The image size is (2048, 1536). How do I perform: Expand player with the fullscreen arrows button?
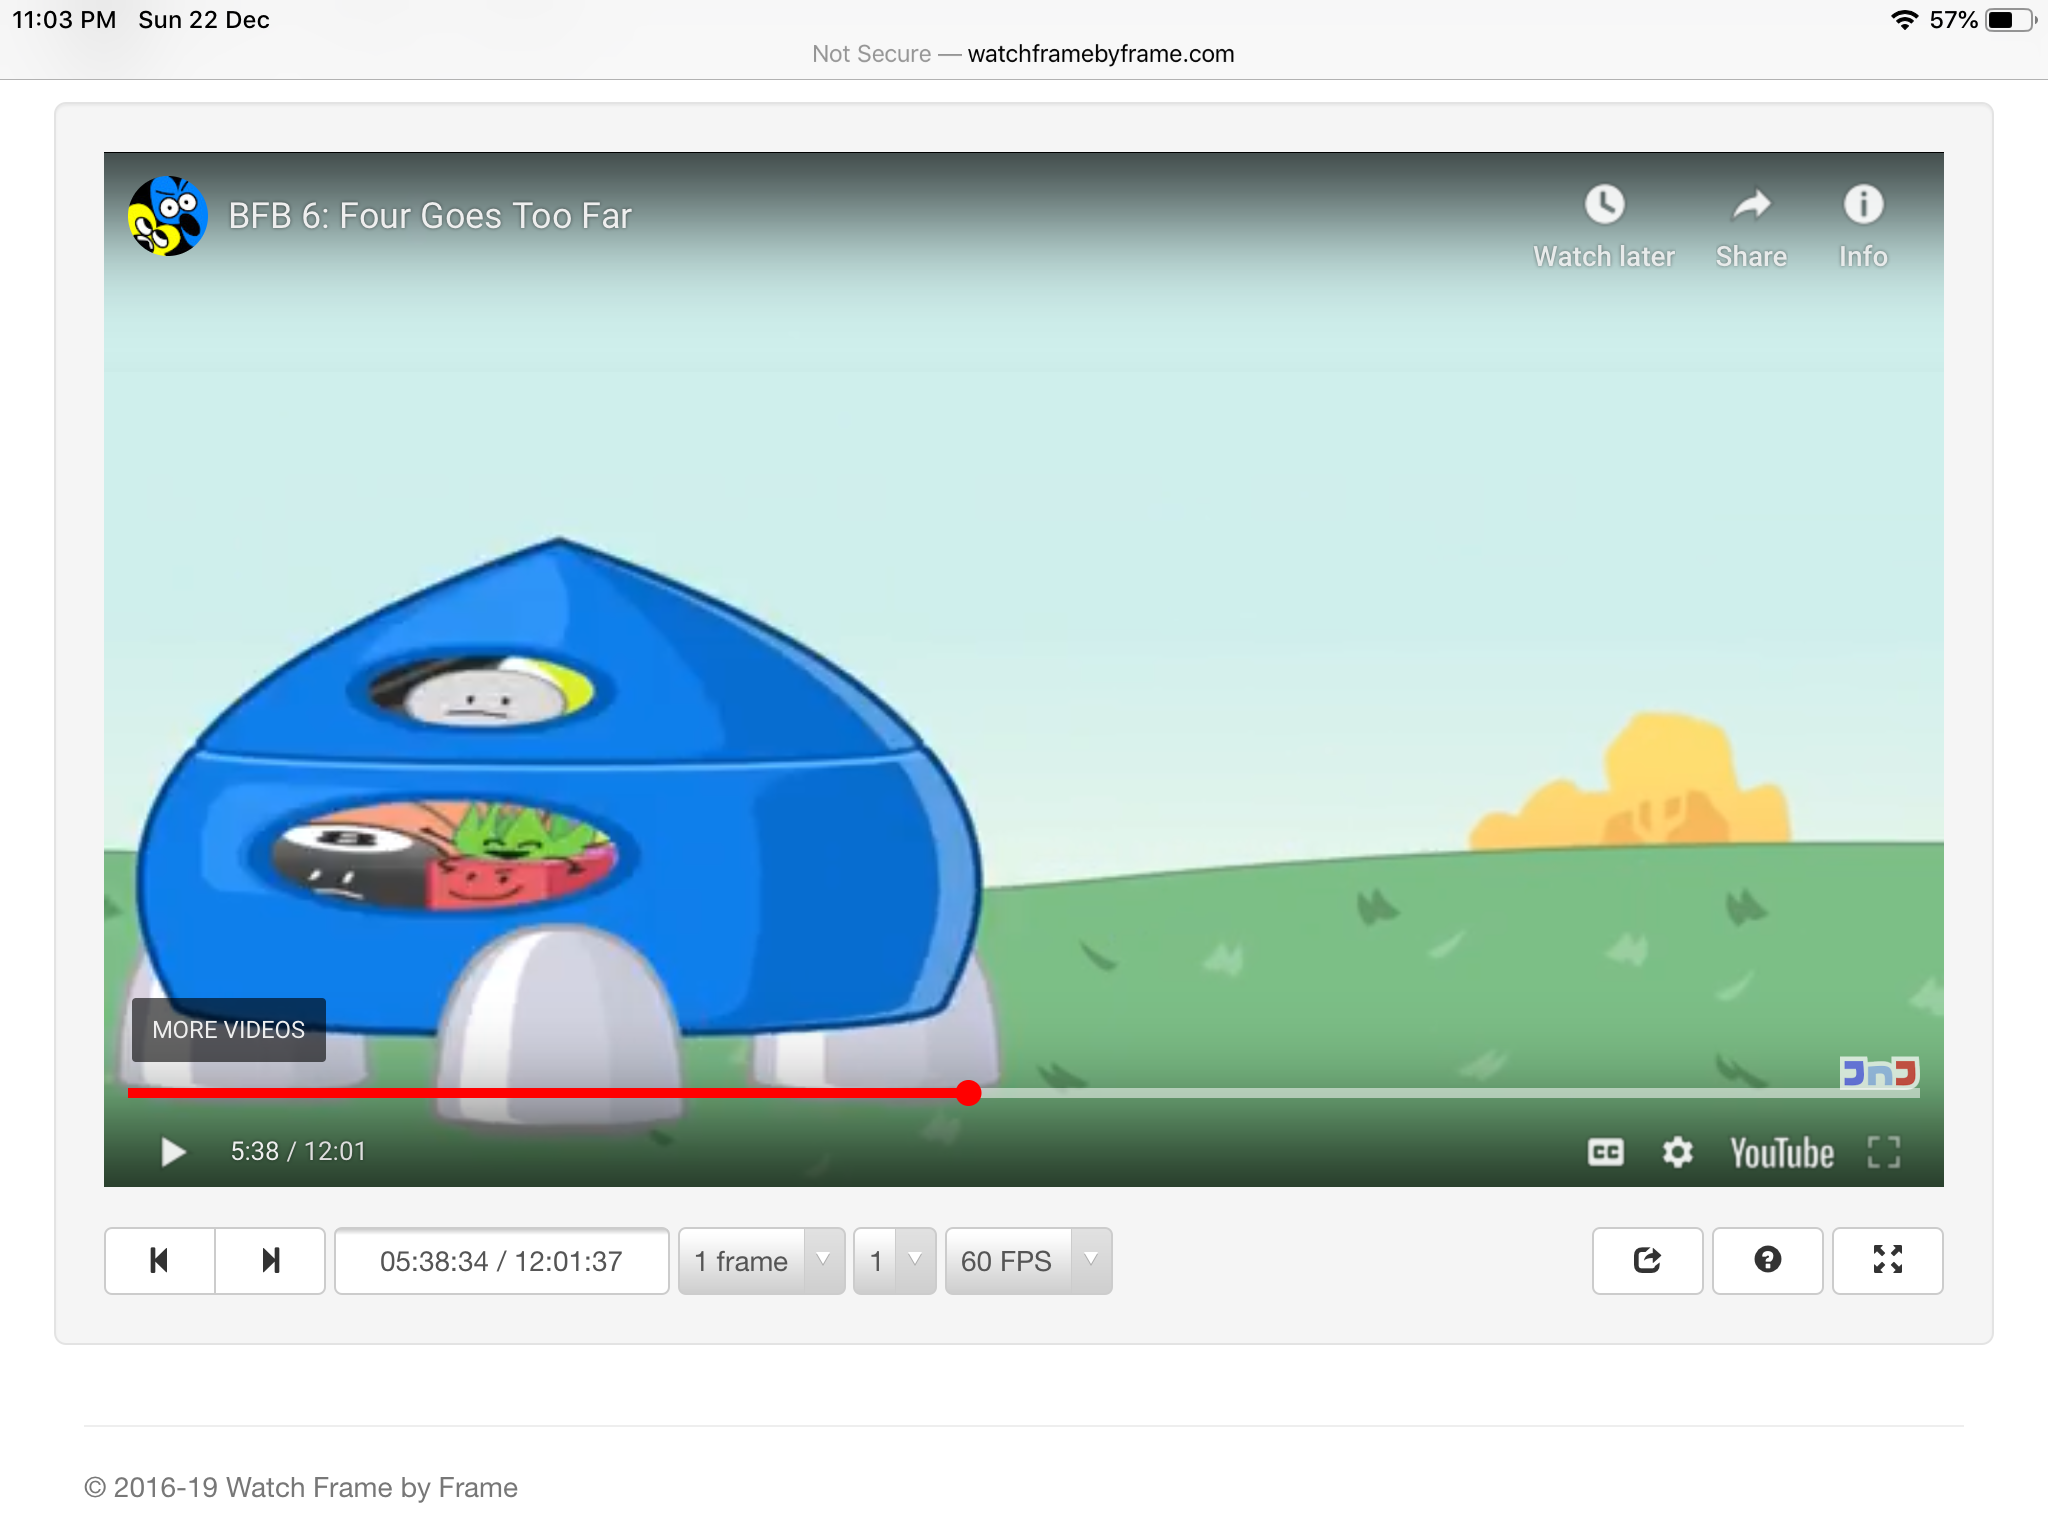[x=1887, y=1260]
